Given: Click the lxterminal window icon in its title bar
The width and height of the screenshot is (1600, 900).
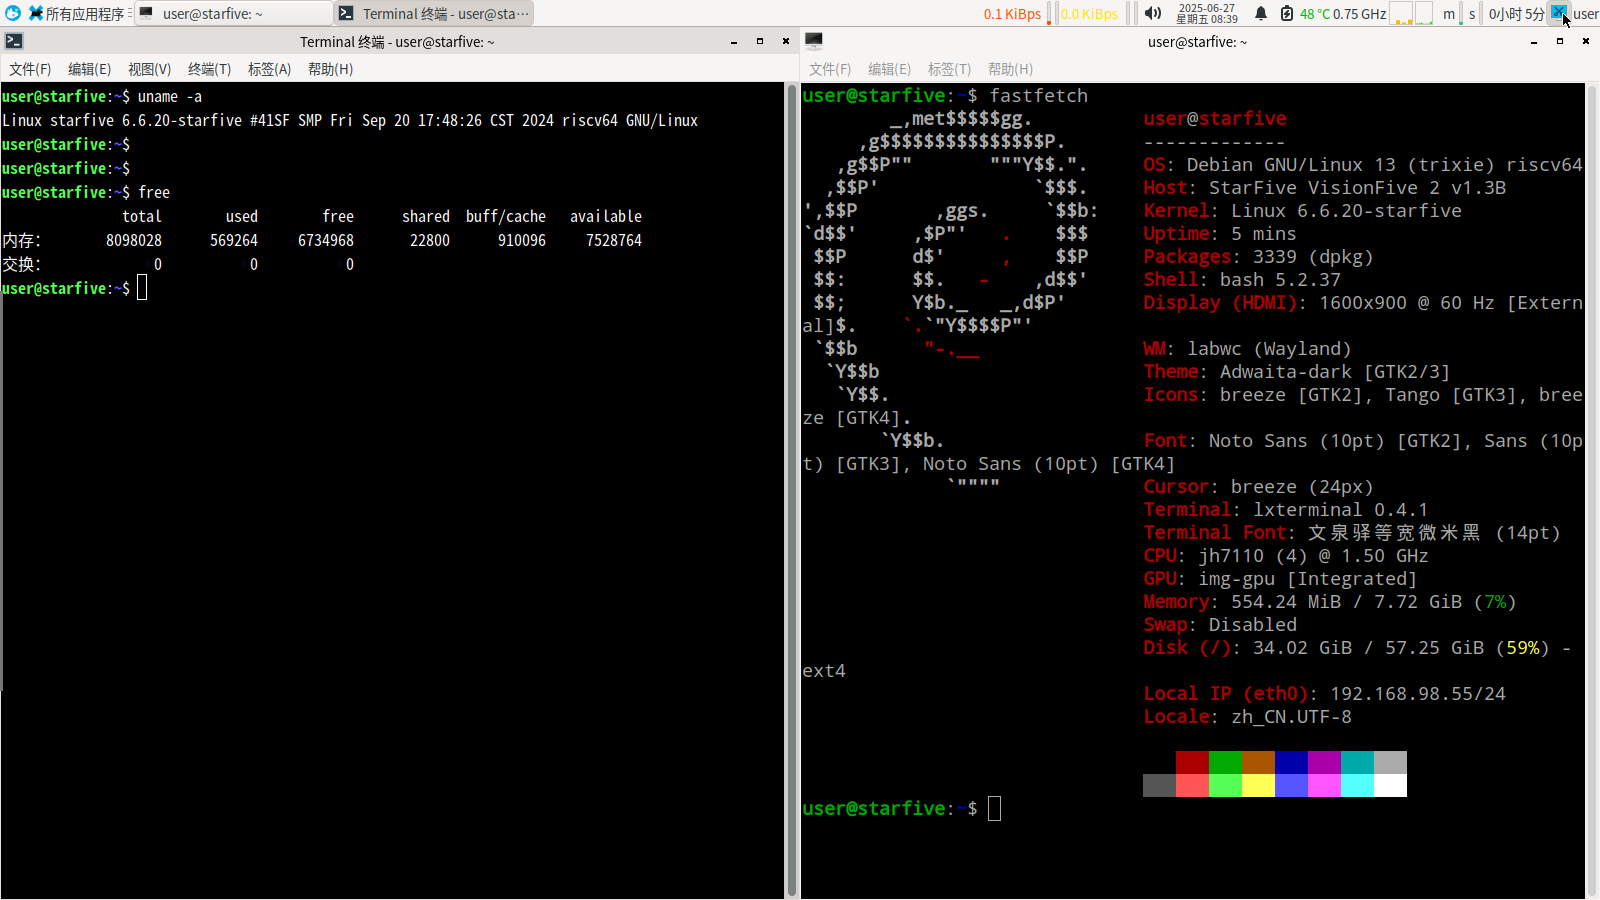Looking at the screenshot, I should [813, 41].
